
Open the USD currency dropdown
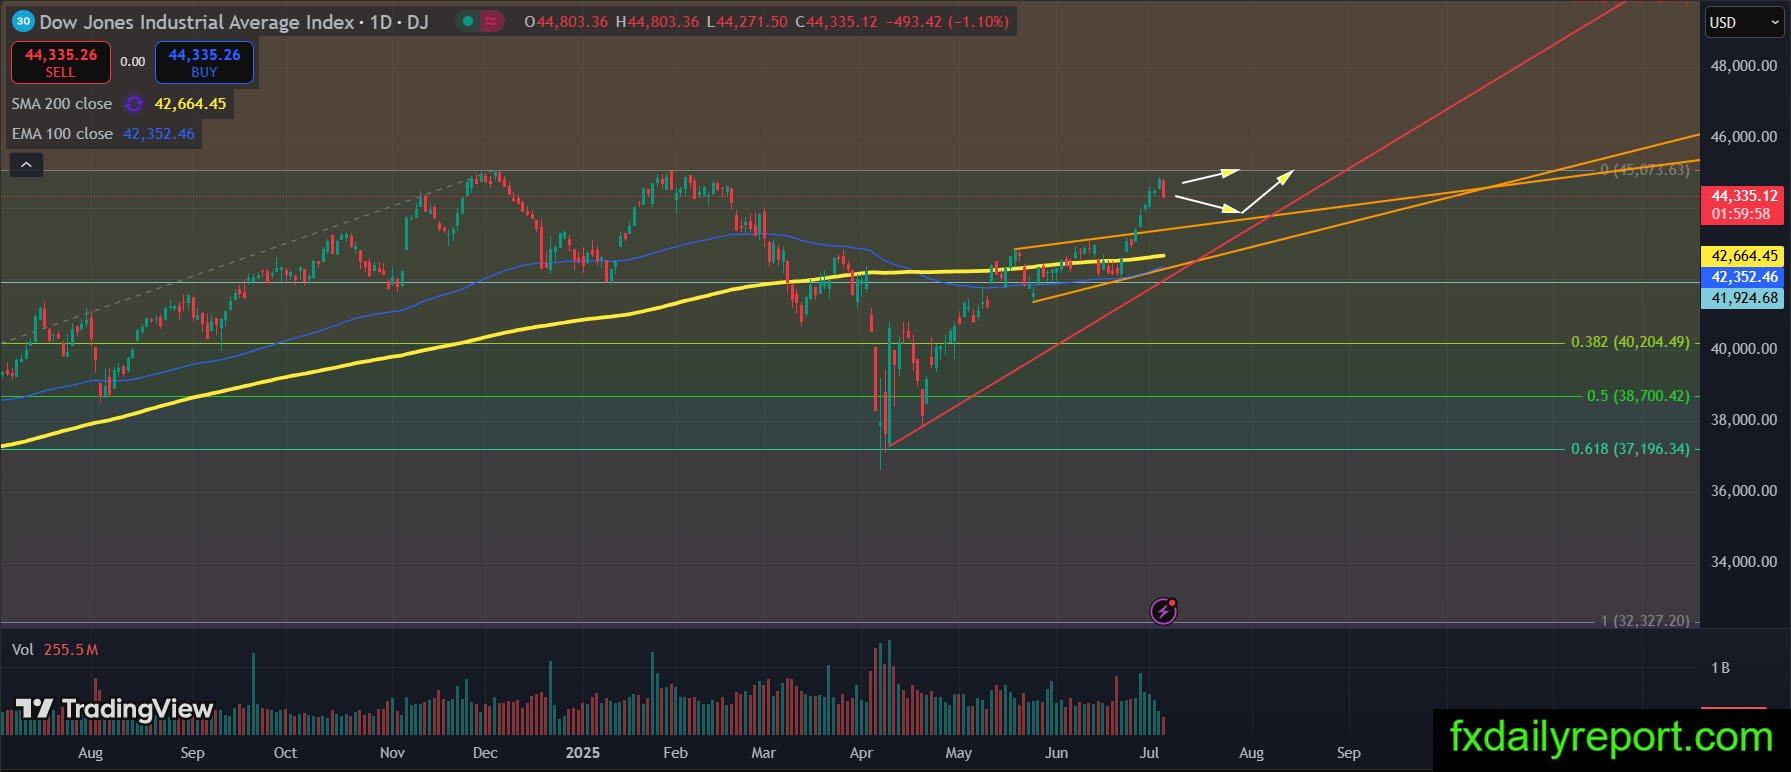coord(1743,22)
